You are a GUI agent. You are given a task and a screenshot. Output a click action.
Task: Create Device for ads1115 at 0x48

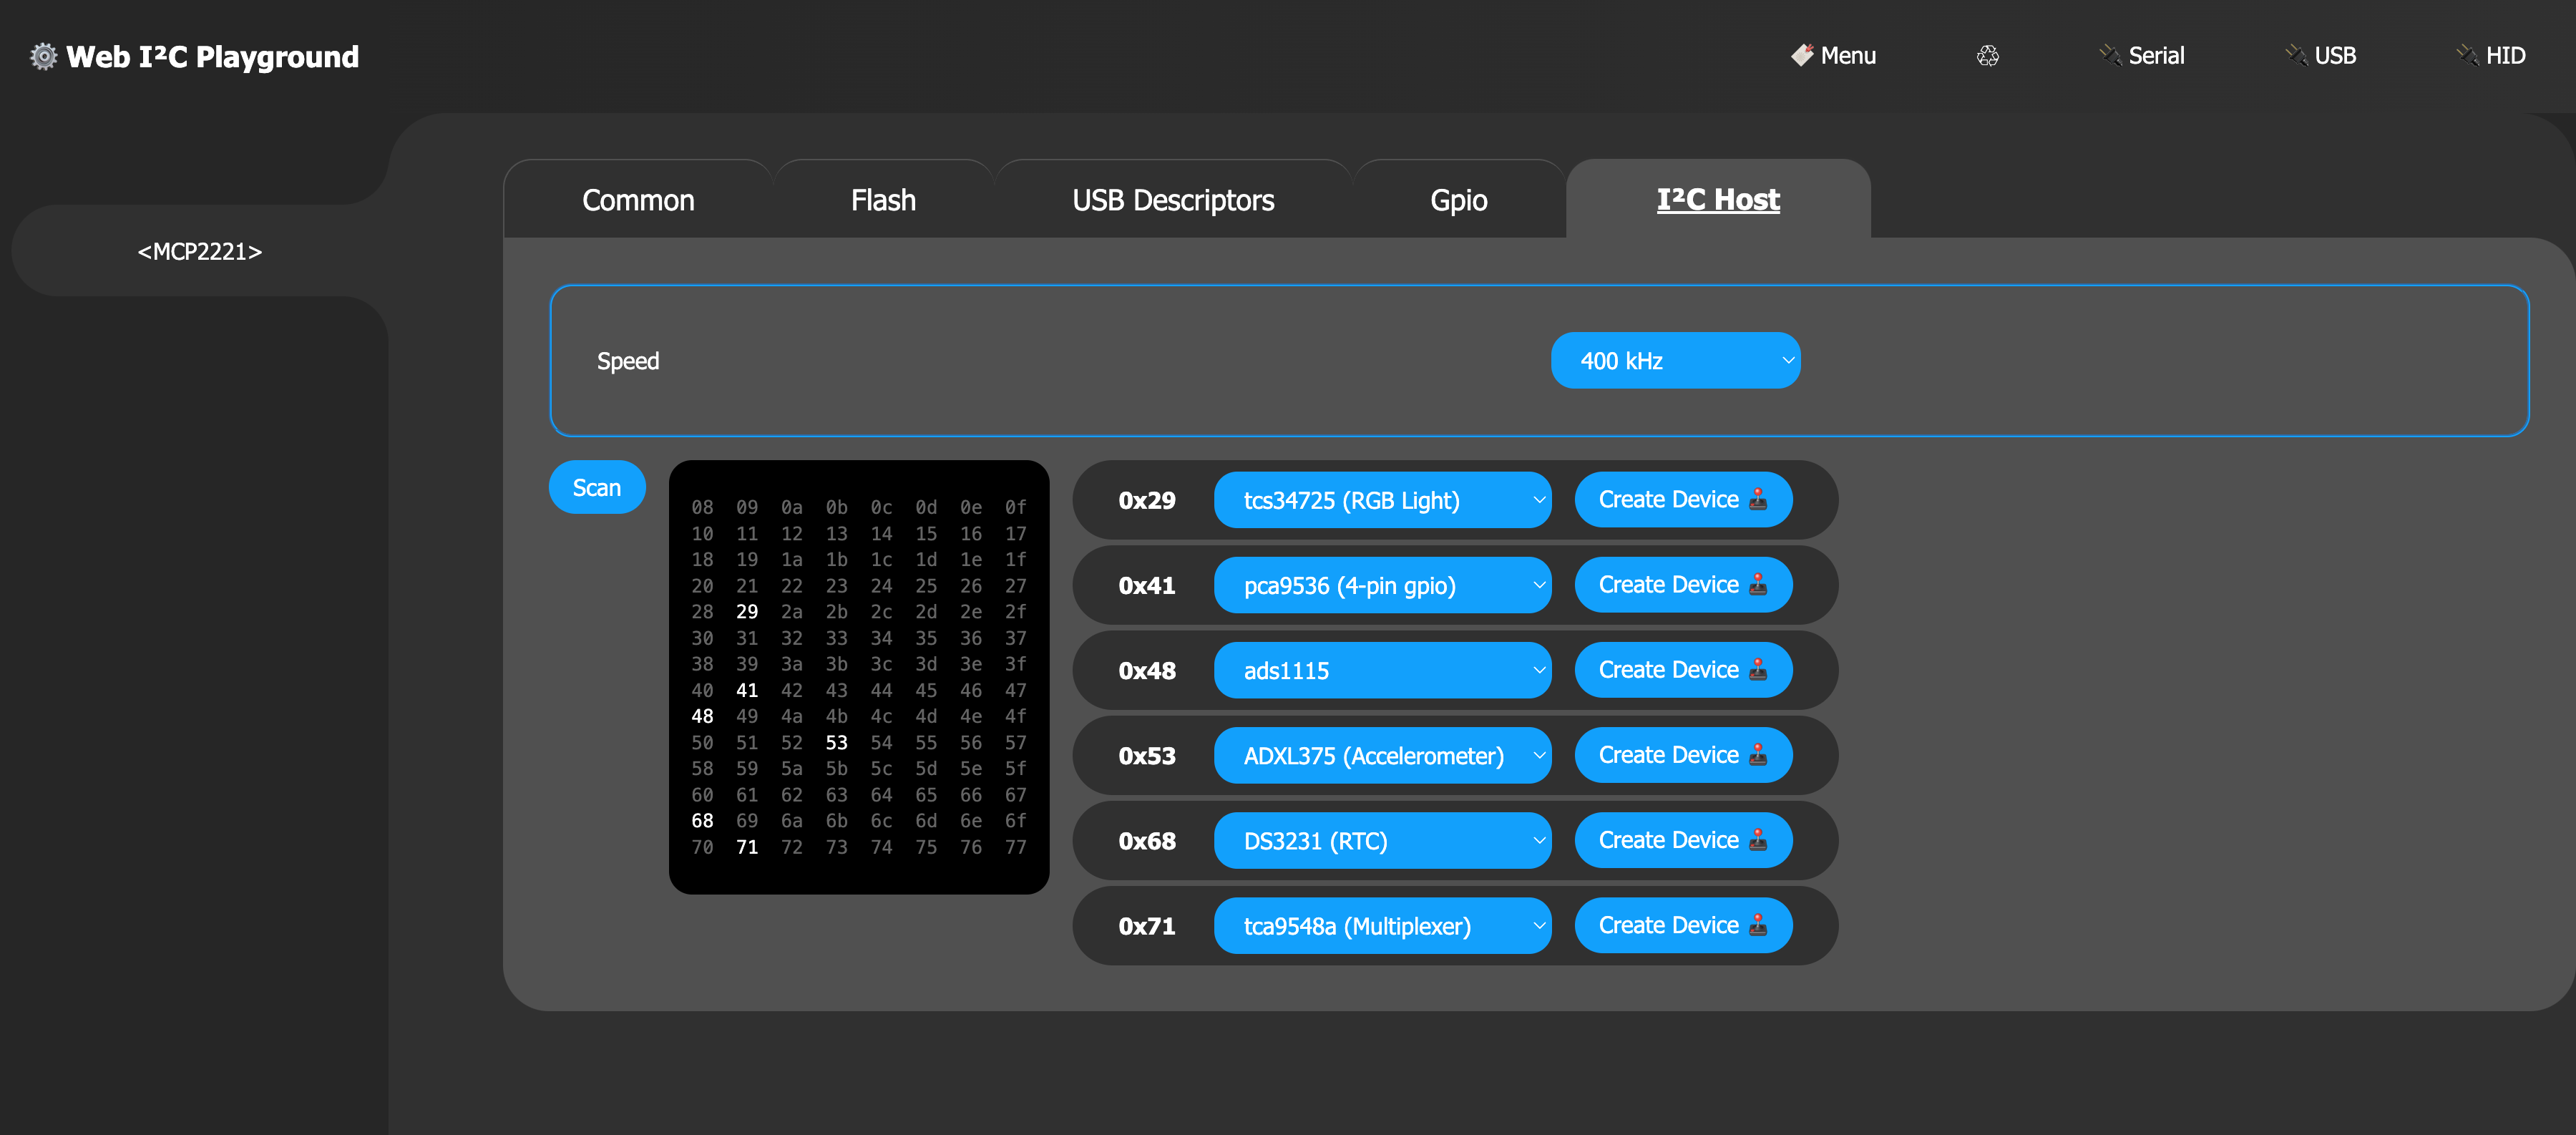[1682, 670]
